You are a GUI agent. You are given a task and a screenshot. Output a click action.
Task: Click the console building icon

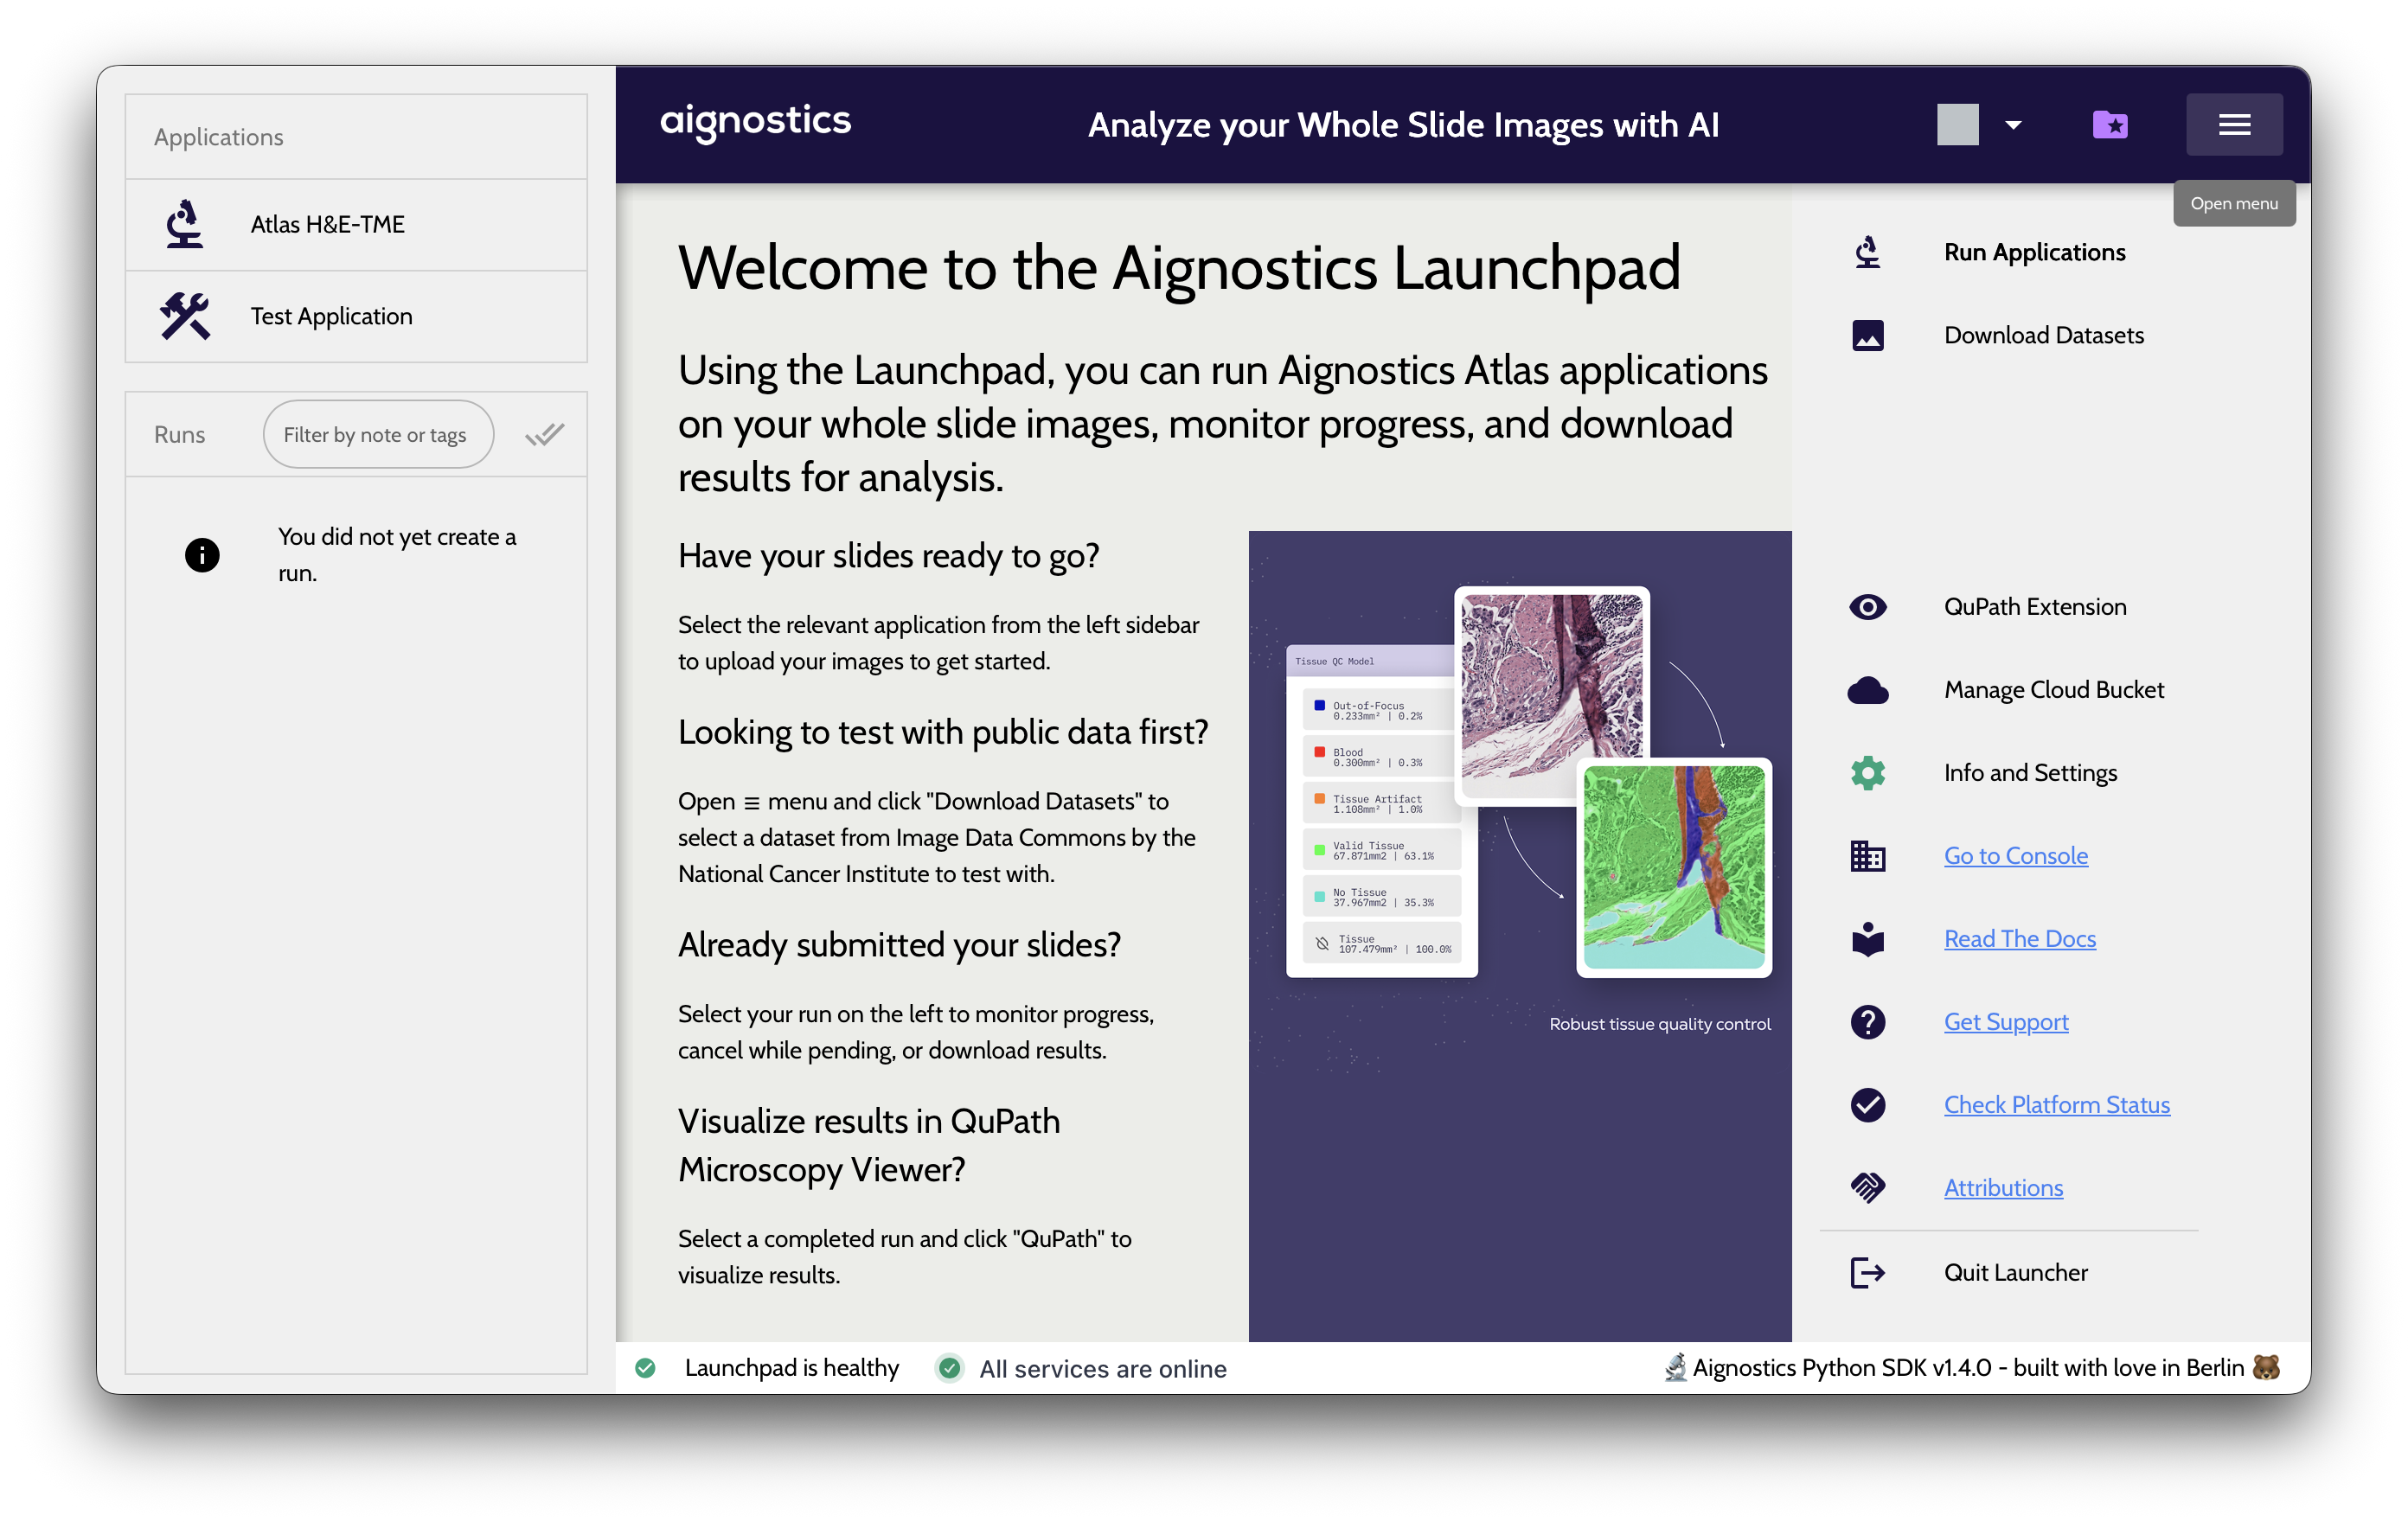[x=1867, y=856]
